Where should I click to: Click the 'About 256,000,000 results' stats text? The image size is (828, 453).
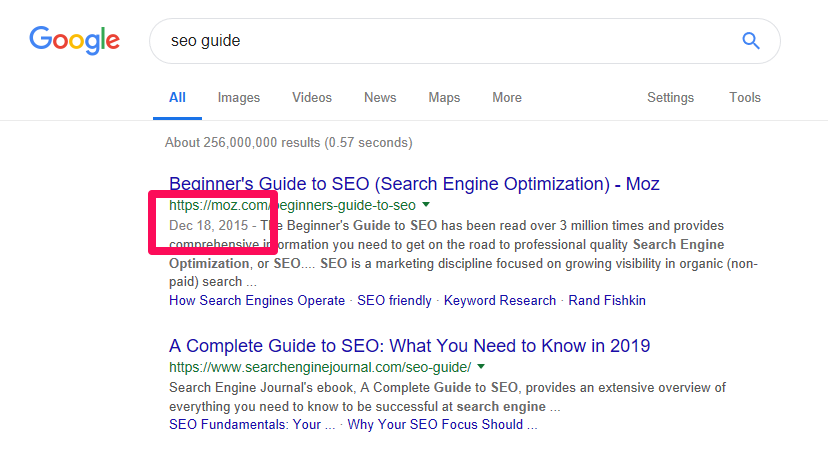pos(288,143)
